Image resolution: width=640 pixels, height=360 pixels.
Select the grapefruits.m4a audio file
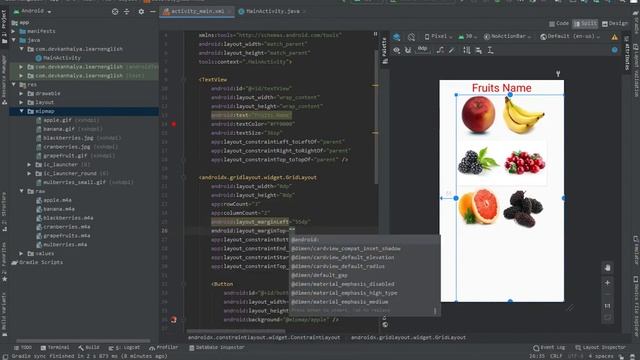(63, 236)
